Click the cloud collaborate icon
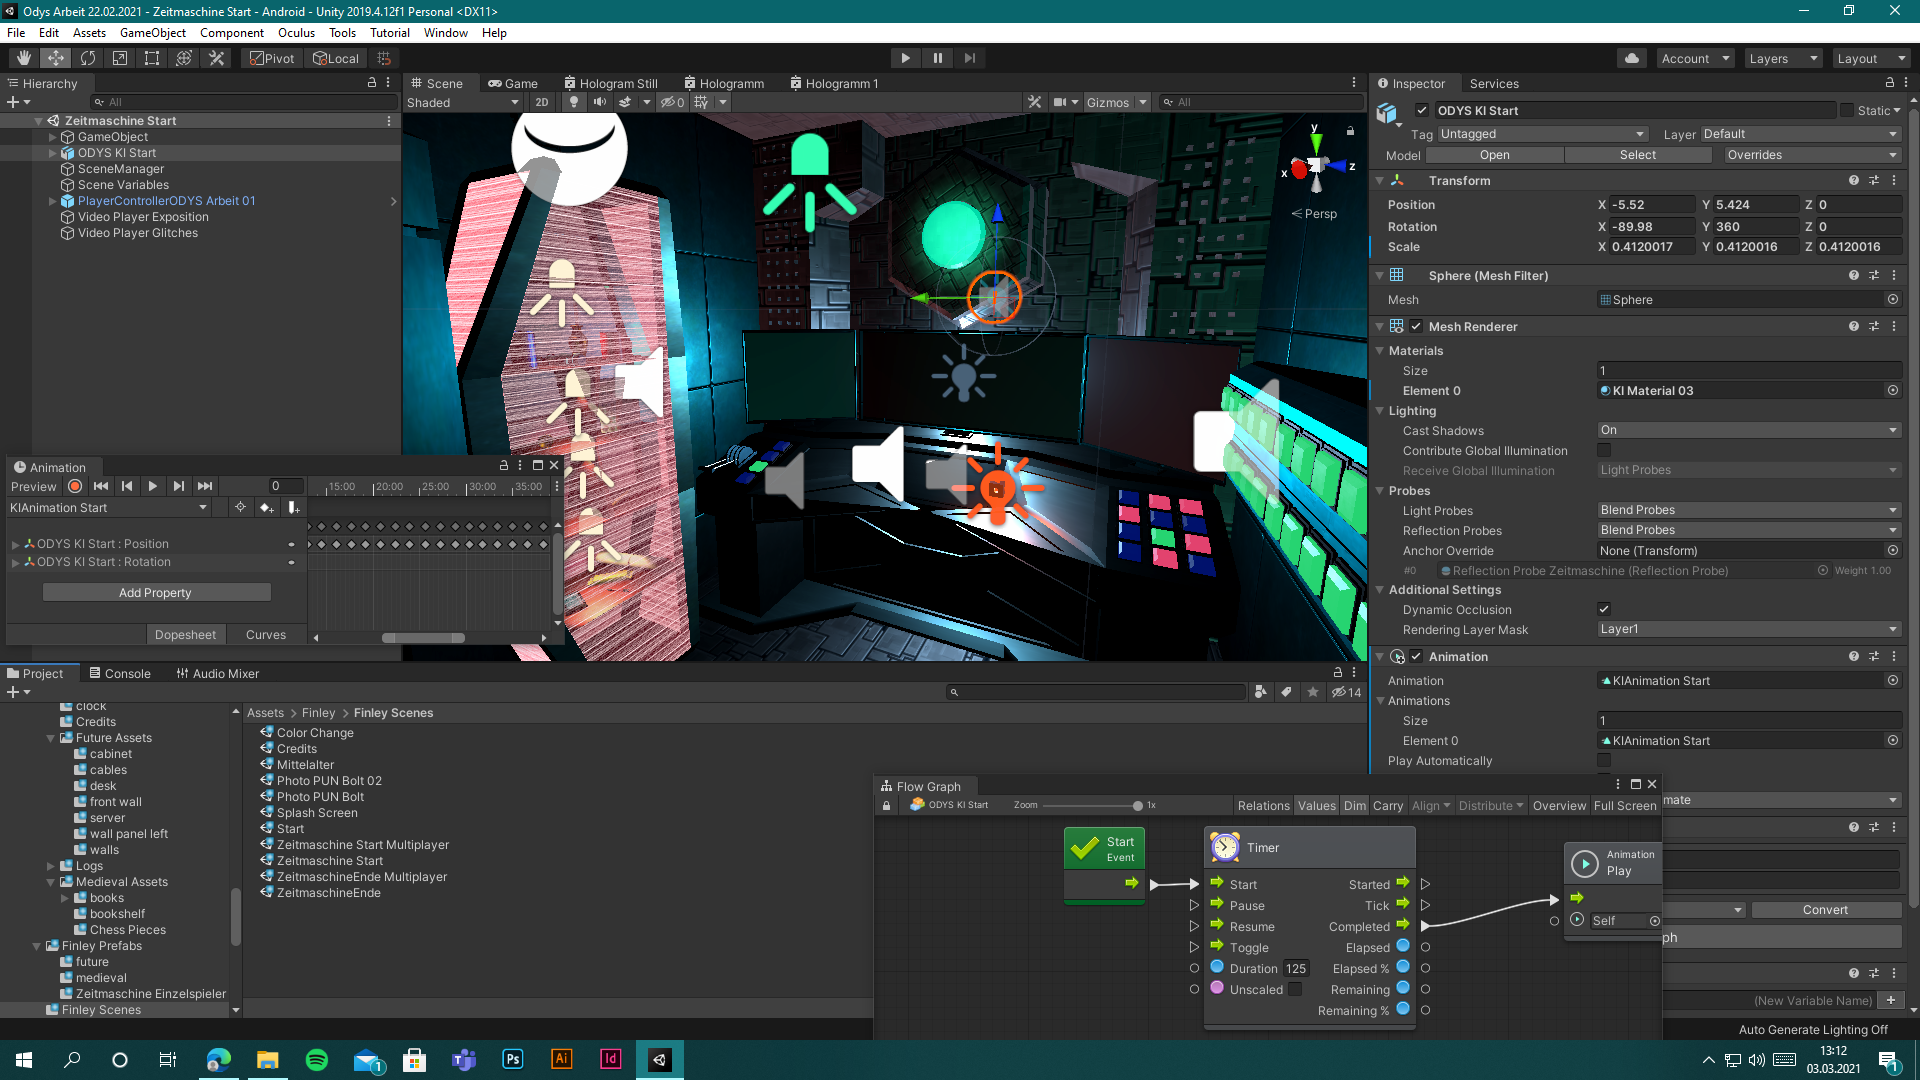Image resolution: width=1920 pixels, height=1080 pixels. (1632, 58)
